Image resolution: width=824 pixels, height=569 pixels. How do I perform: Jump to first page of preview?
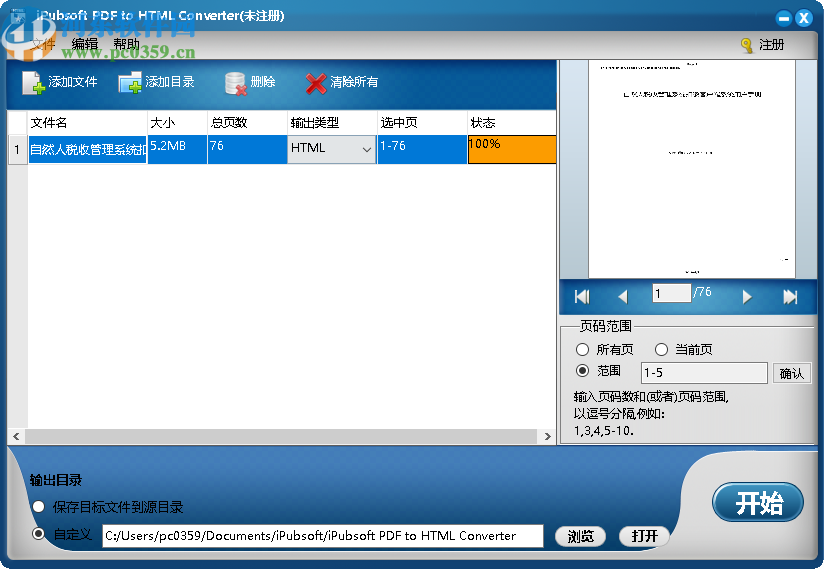pos(582,297)
